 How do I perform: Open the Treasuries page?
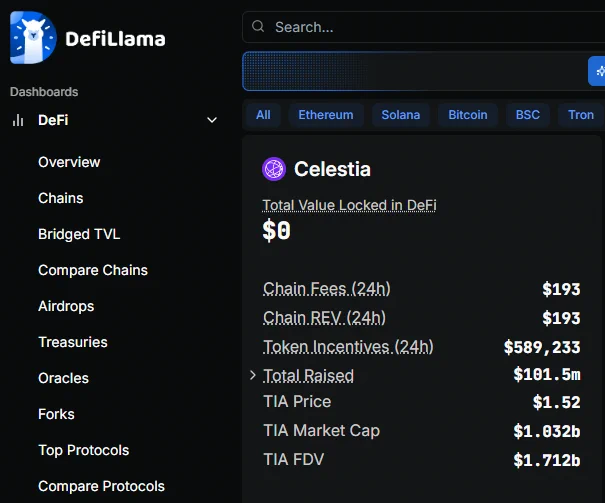tap(73, 342)
